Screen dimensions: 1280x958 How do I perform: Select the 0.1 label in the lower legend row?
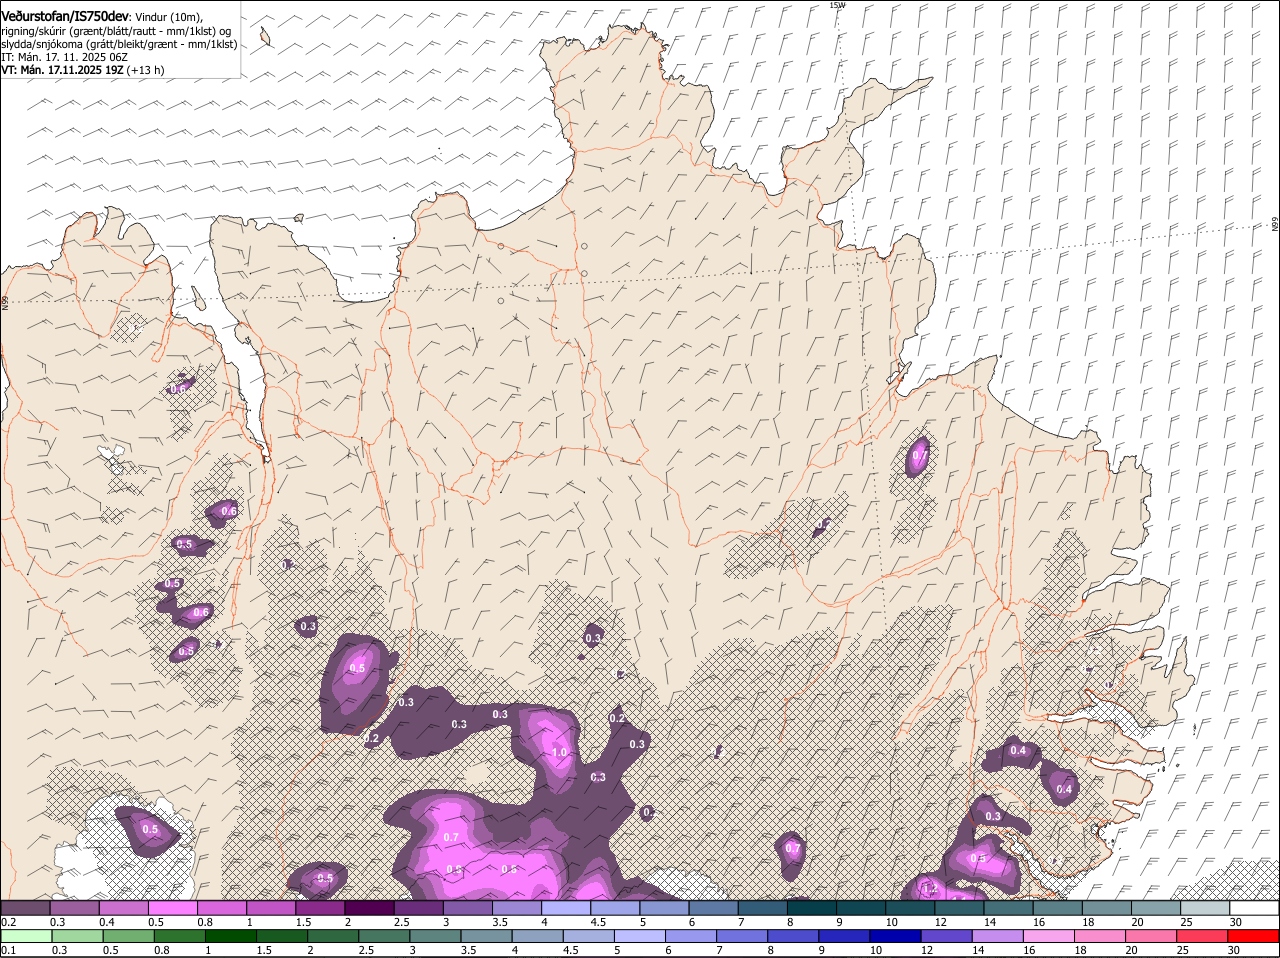pos(9,950)
